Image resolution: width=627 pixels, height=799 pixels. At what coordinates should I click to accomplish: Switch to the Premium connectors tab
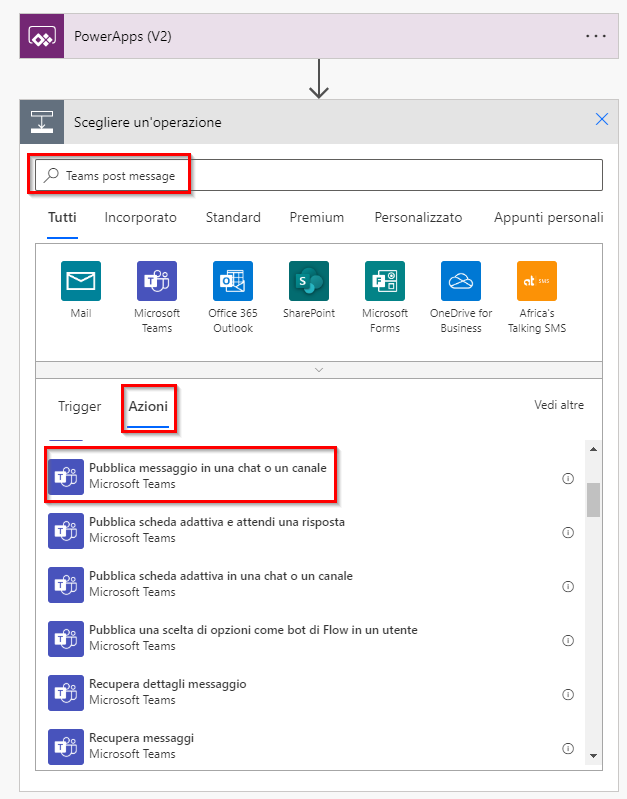pos(317,218)
